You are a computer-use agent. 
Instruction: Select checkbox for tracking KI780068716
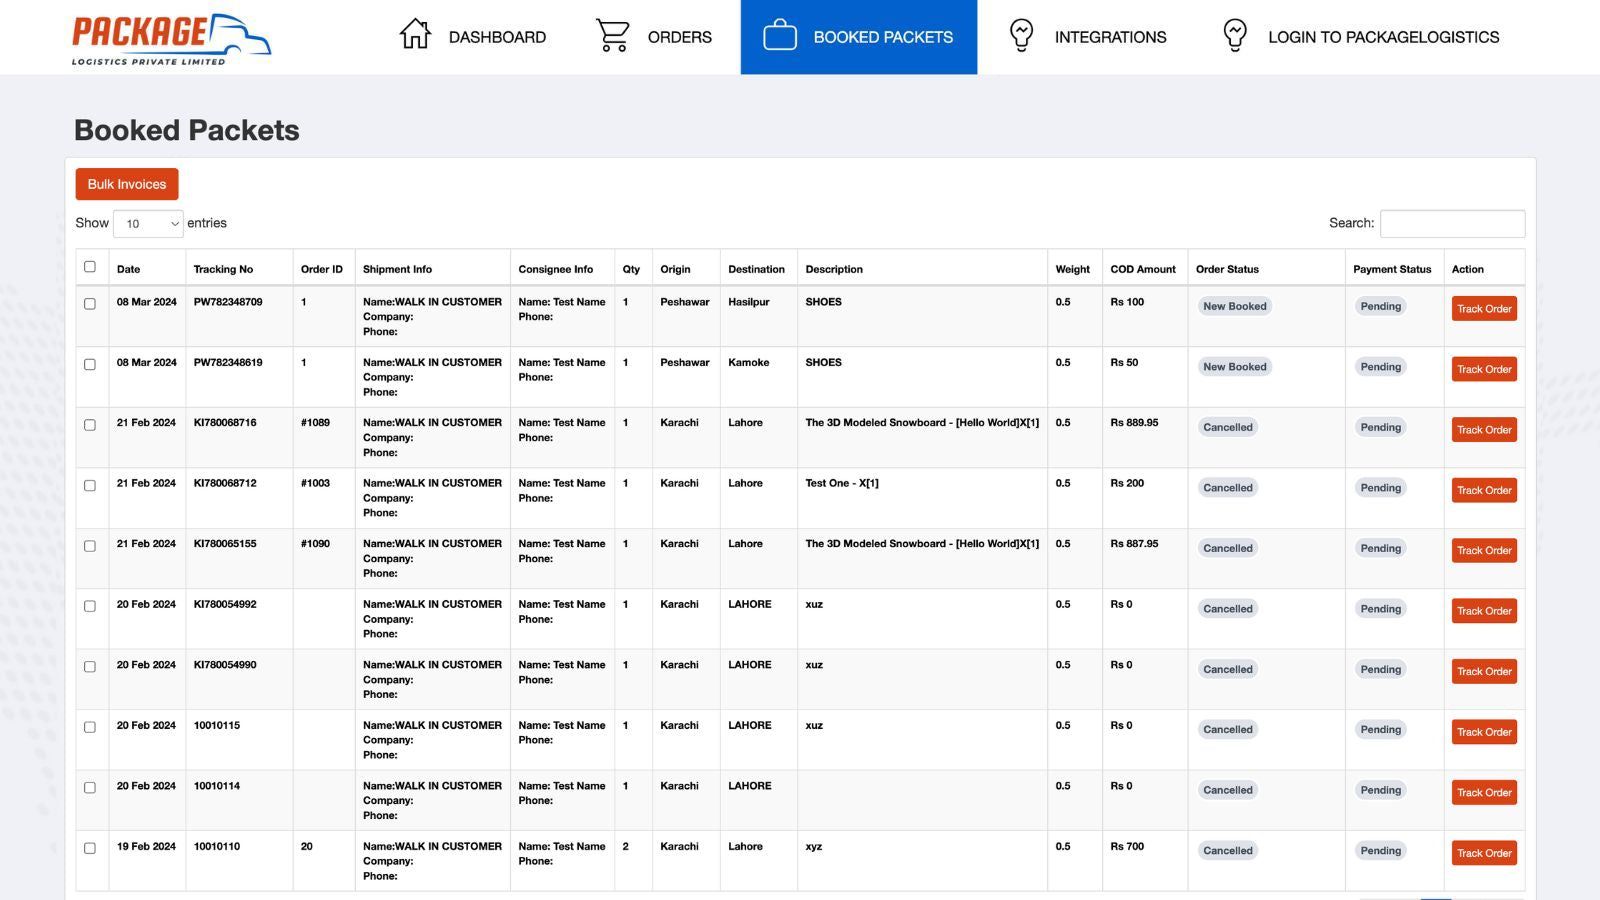90,425
